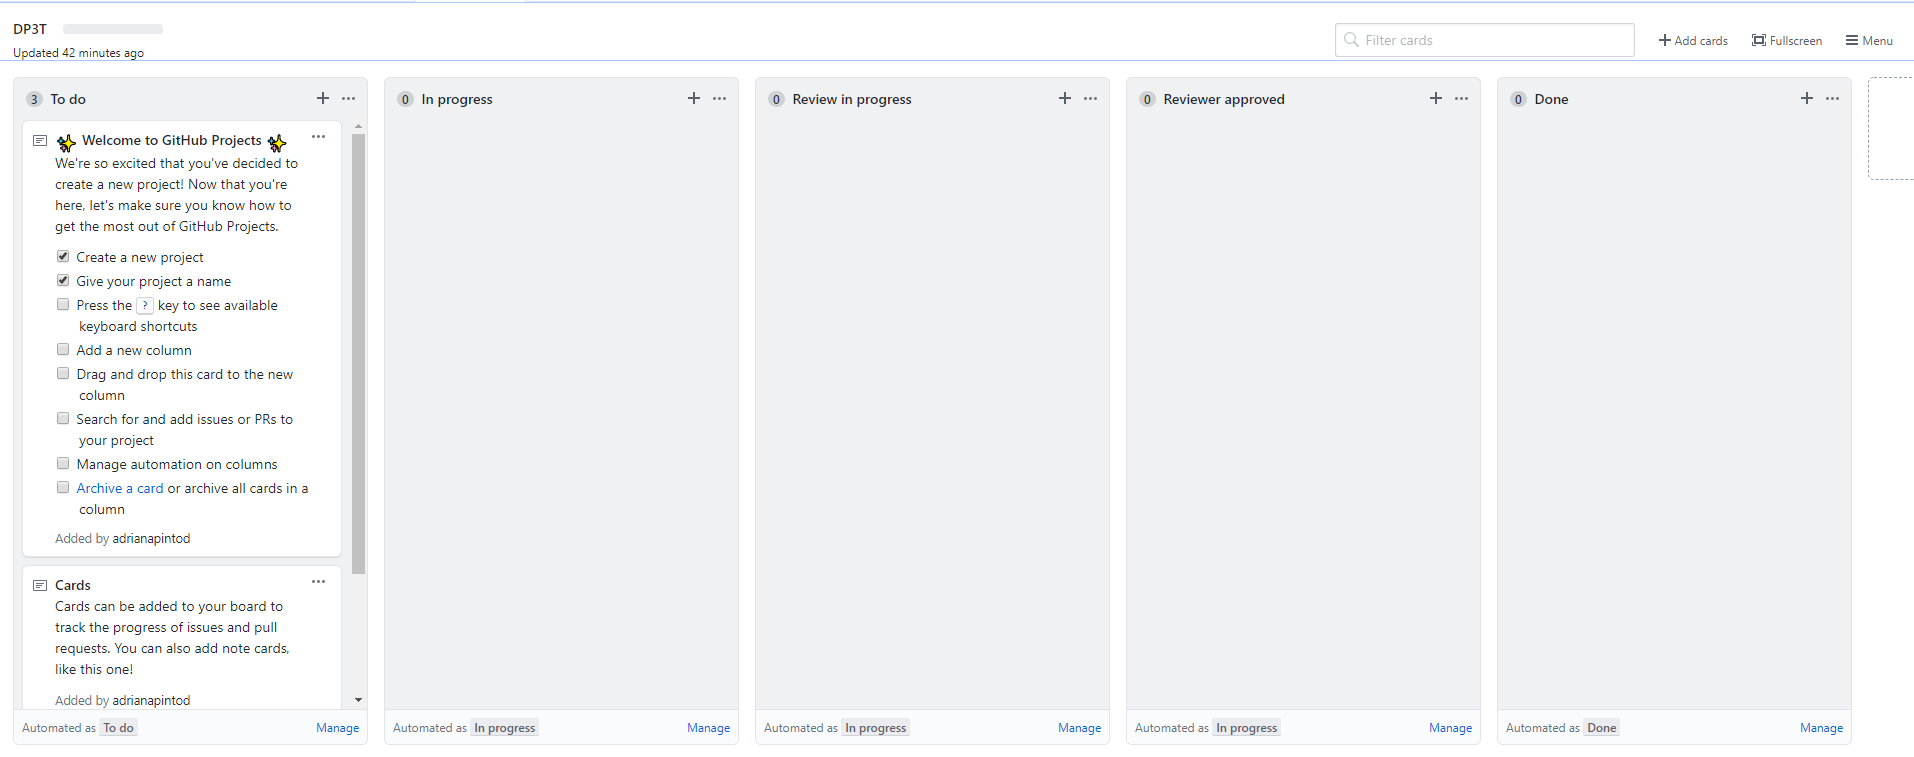
Task: Click the To do column scrollbar down arrow
Action: [x=358, y=700]
